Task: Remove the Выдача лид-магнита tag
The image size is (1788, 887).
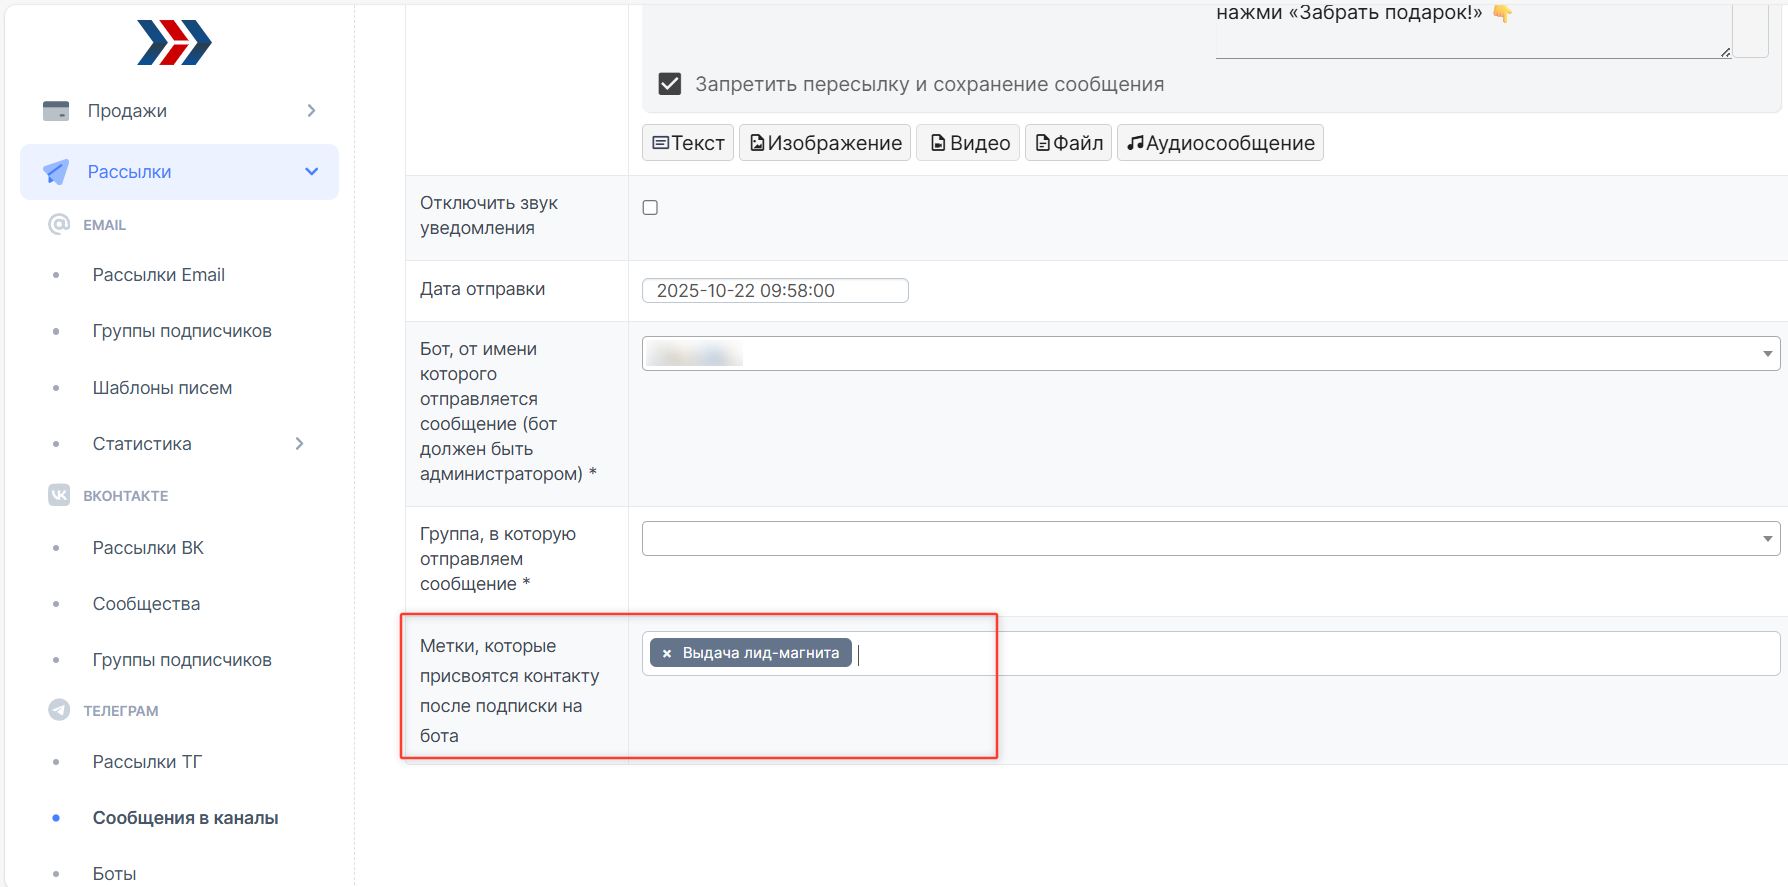Action: click(x=667, y=653)
